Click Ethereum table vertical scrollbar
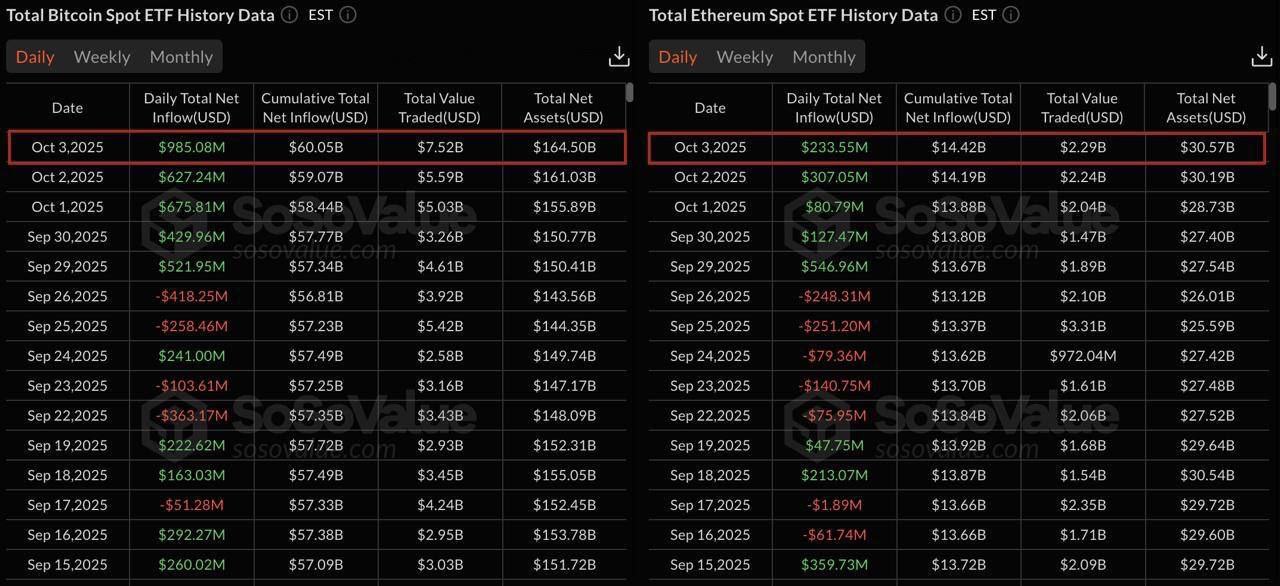The width and height of the screenshot is (1280, 586). (x=1272, y=95)
